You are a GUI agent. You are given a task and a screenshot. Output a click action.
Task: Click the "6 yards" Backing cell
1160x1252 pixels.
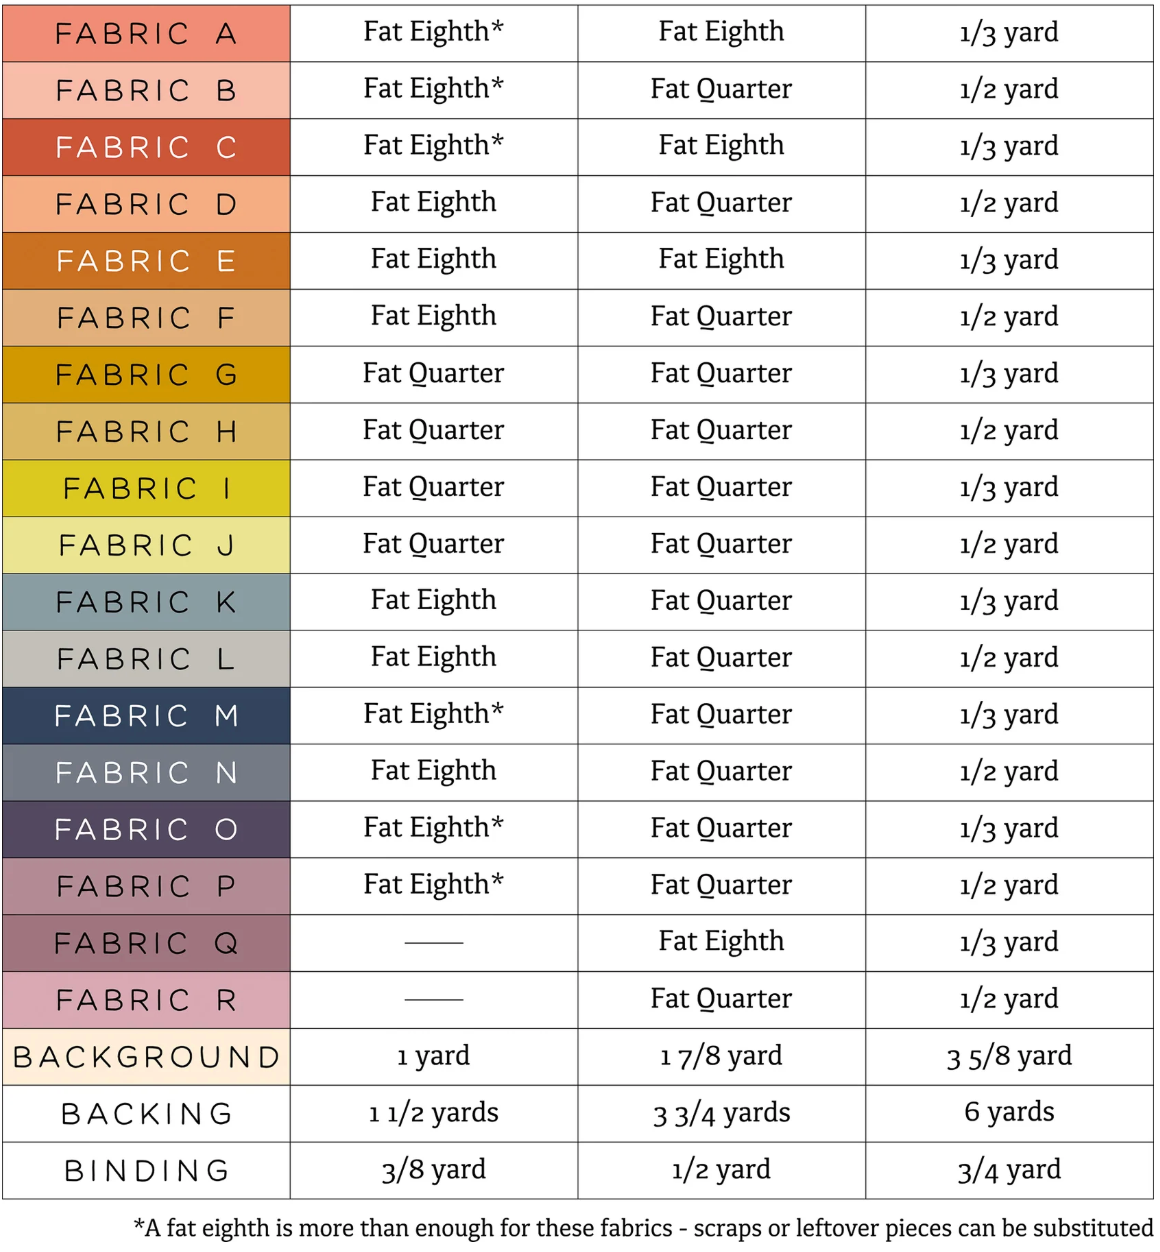(1009, 1112)
